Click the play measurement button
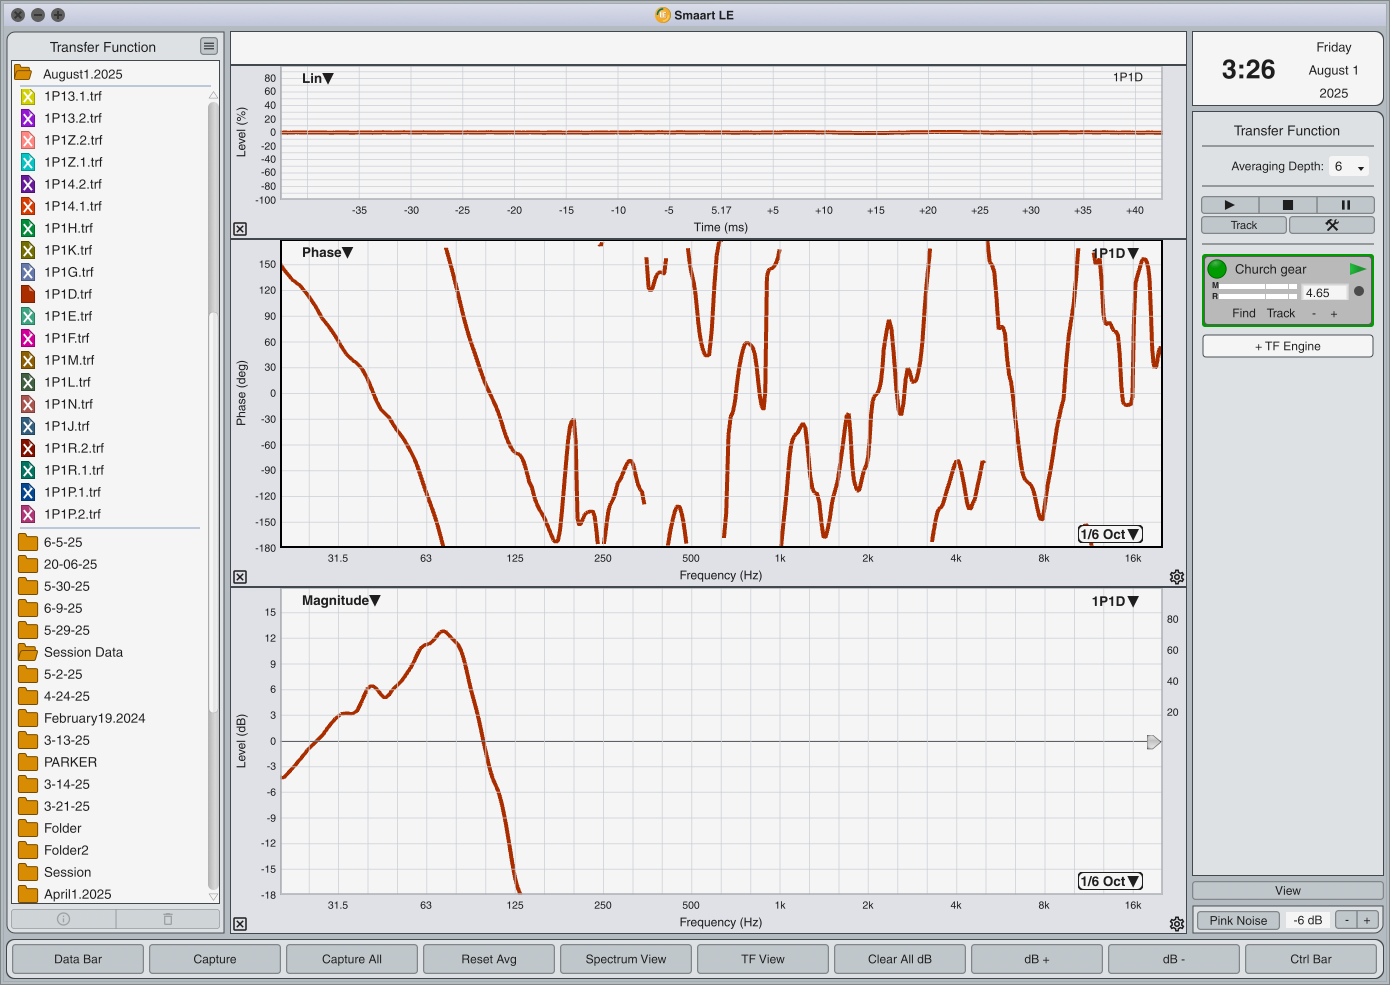The height and width of the screenshot is (985, 1390). point(1229,205)
